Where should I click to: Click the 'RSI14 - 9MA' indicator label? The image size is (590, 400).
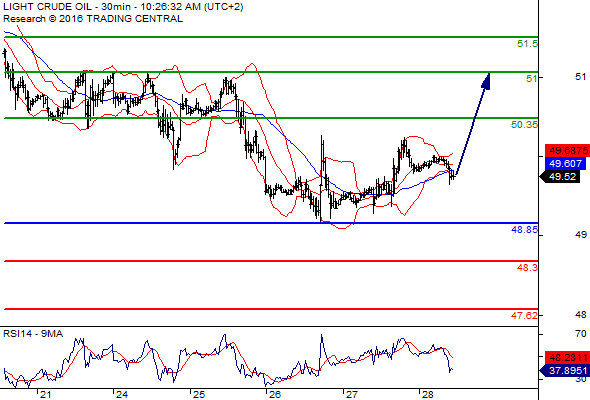point(33,333)
